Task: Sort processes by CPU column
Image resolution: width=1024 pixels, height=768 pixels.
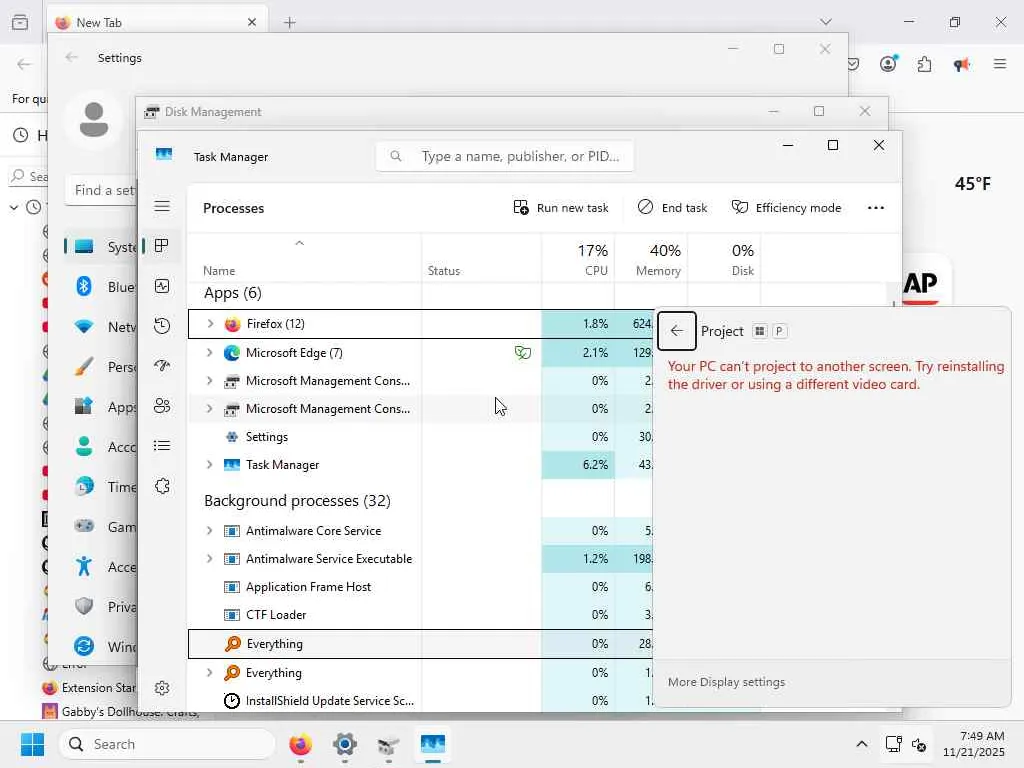Action: pos(579,259)
